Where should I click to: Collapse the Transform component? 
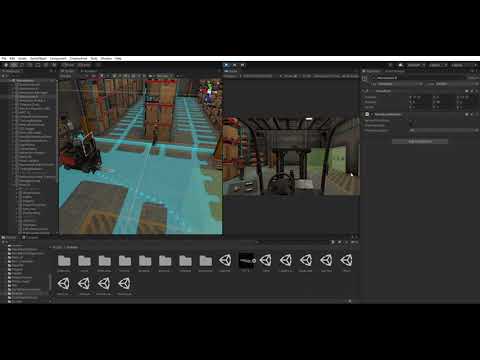click(x=364, y=91)
